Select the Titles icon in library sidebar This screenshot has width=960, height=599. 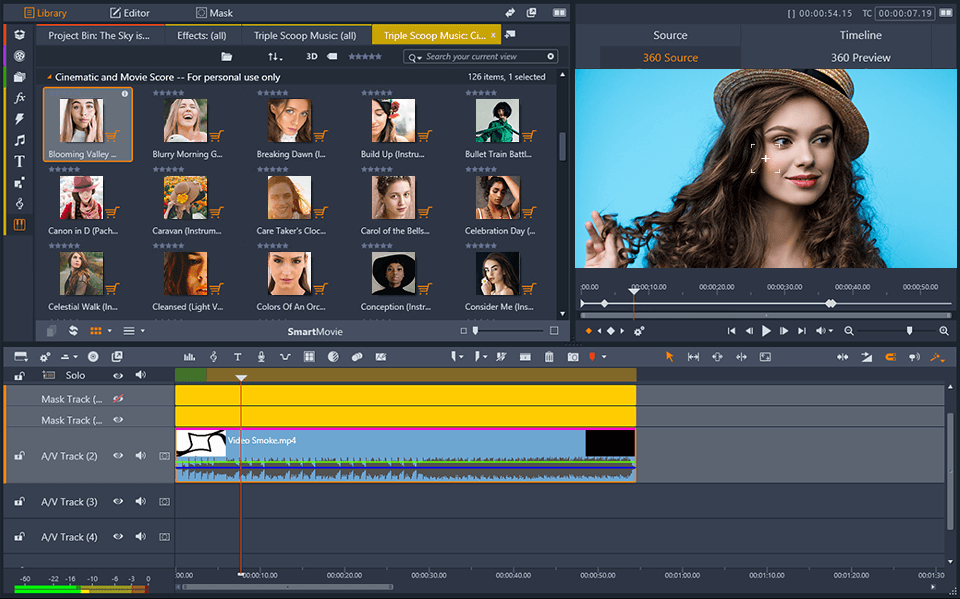pos(19,161)
